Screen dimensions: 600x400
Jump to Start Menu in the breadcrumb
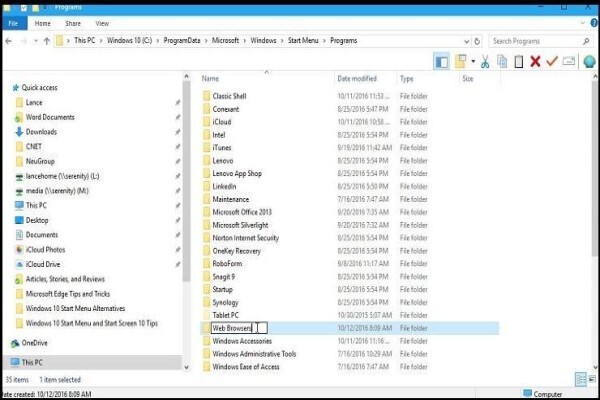(303, 40)
